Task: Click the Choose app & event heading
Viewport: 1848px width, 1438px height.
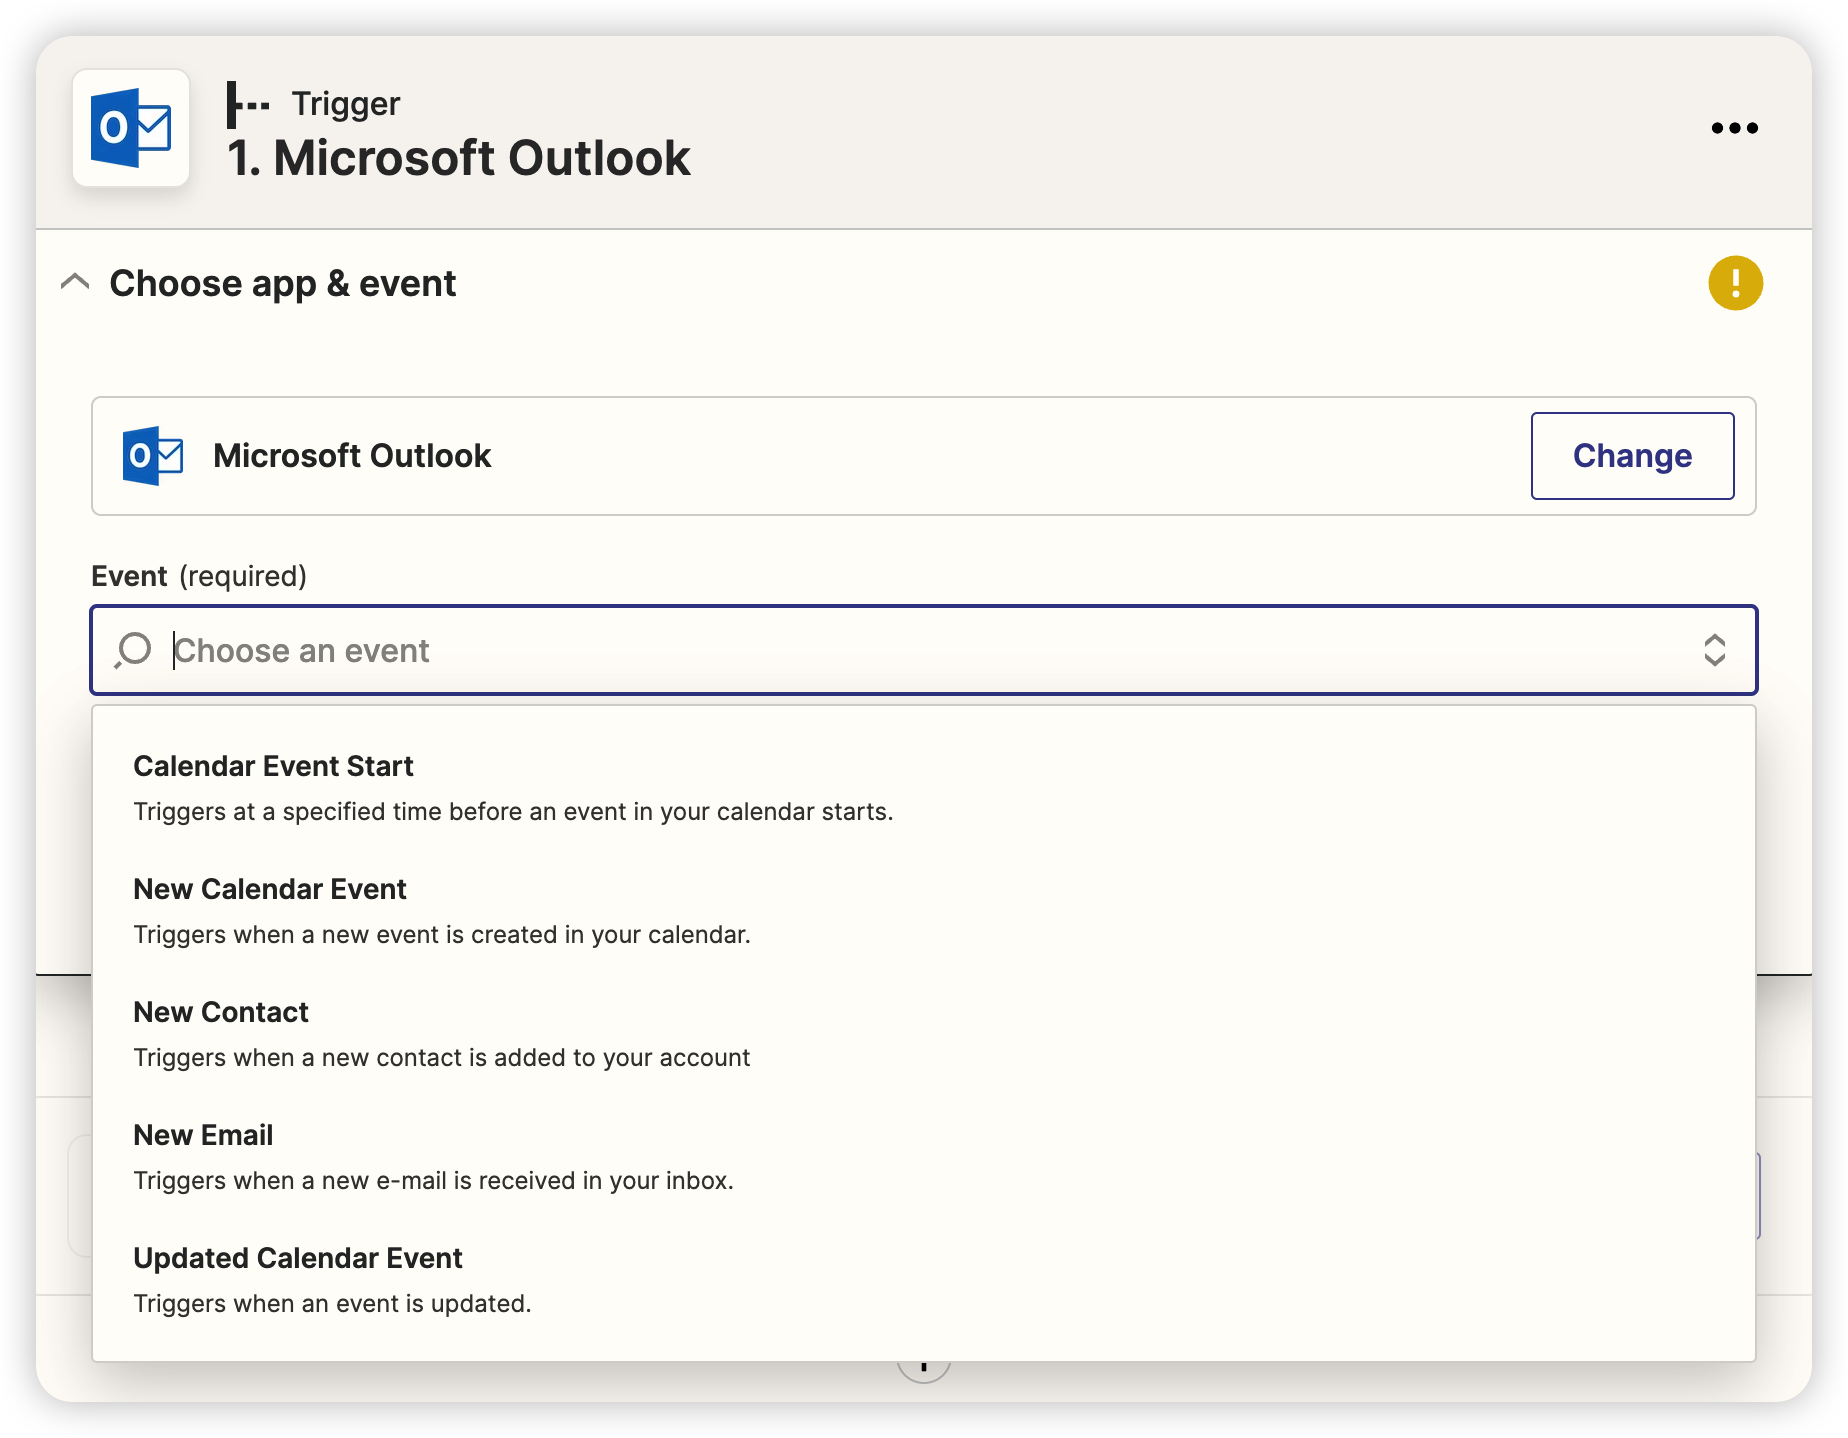Action: [x=283, y=284]
